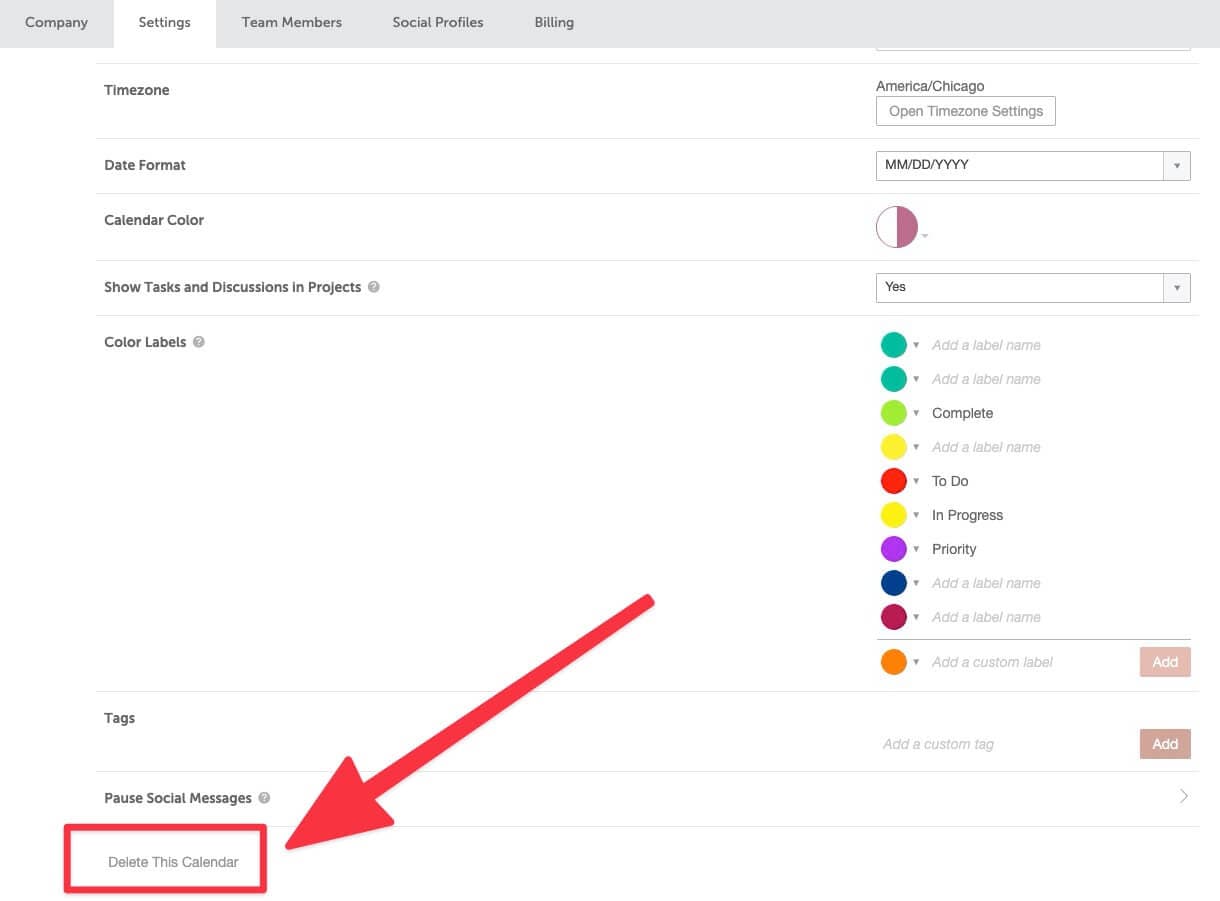The image size is (1220, 901).
Task: Open color dropdown arrow for Priority label
Action: [x=916, y=549]
